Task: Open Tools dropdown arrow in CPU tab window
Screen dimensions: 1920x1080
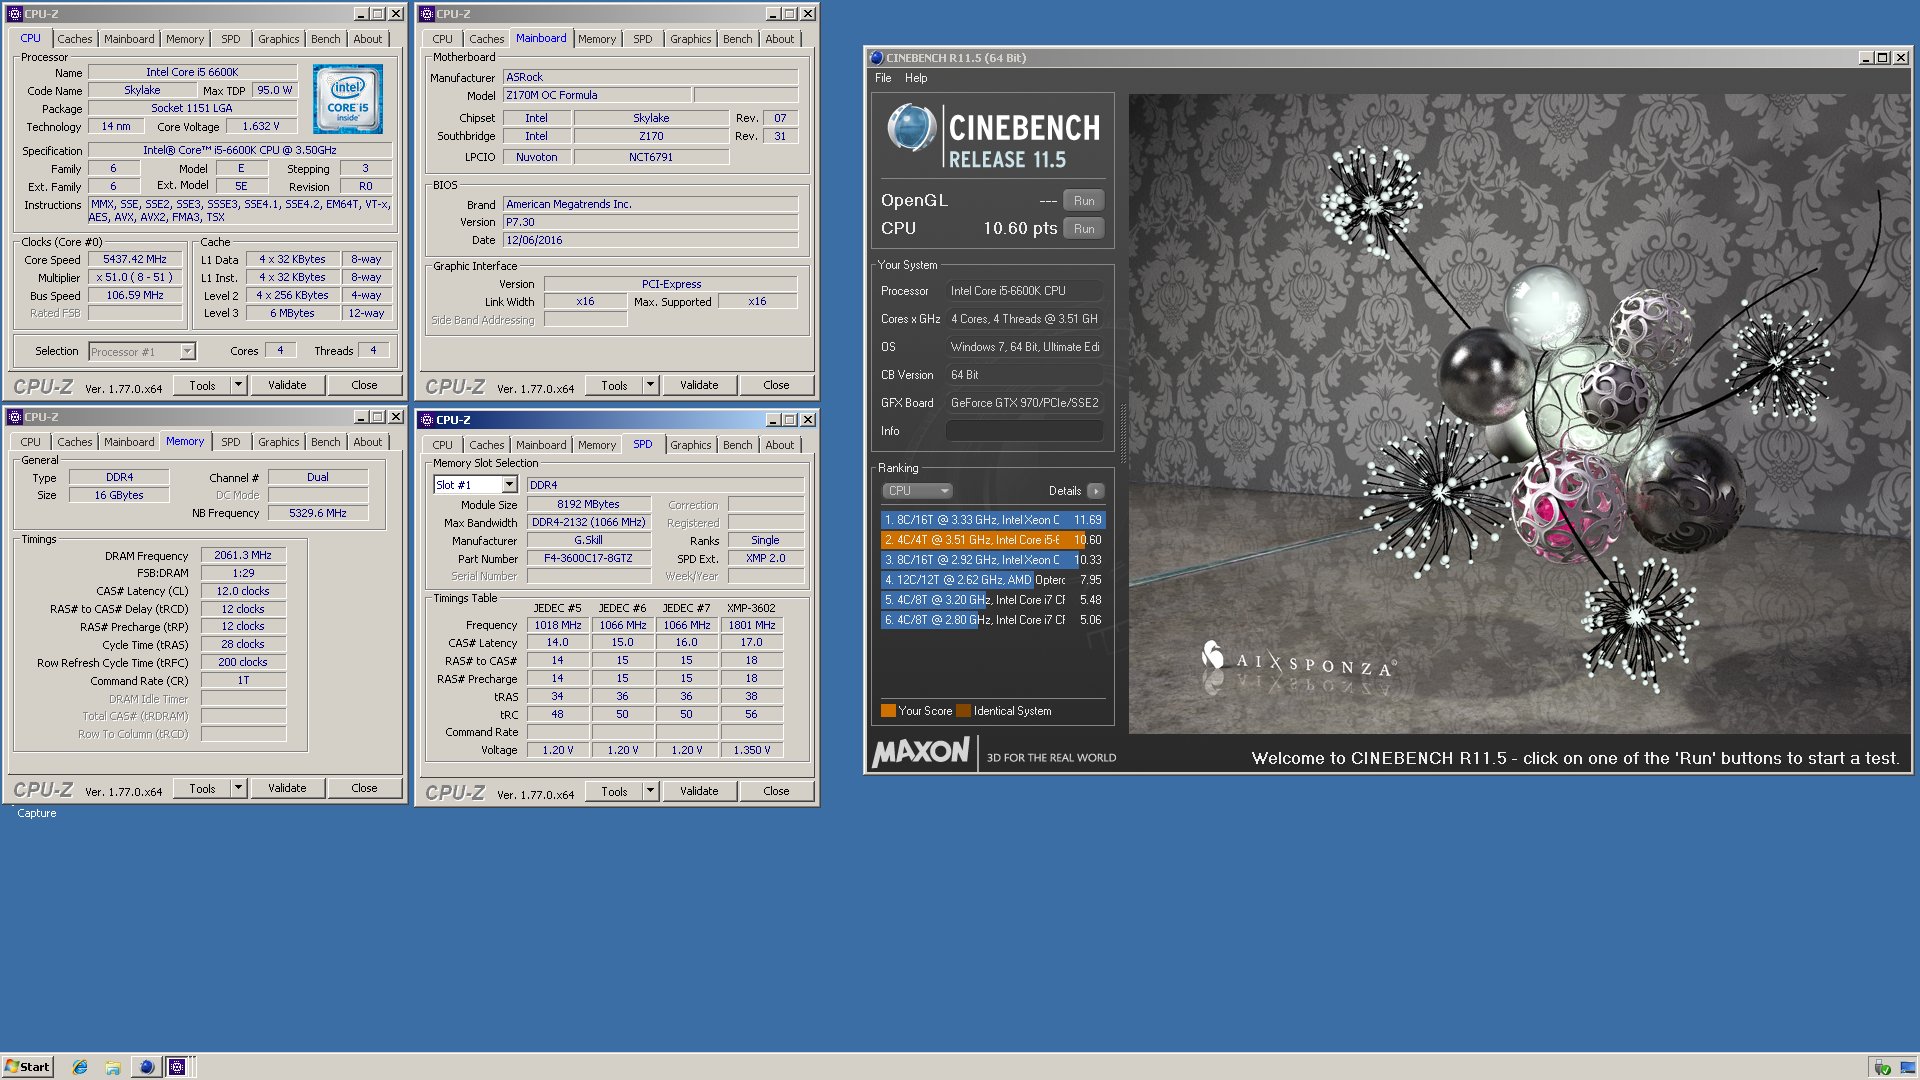Action: point(238,385)
